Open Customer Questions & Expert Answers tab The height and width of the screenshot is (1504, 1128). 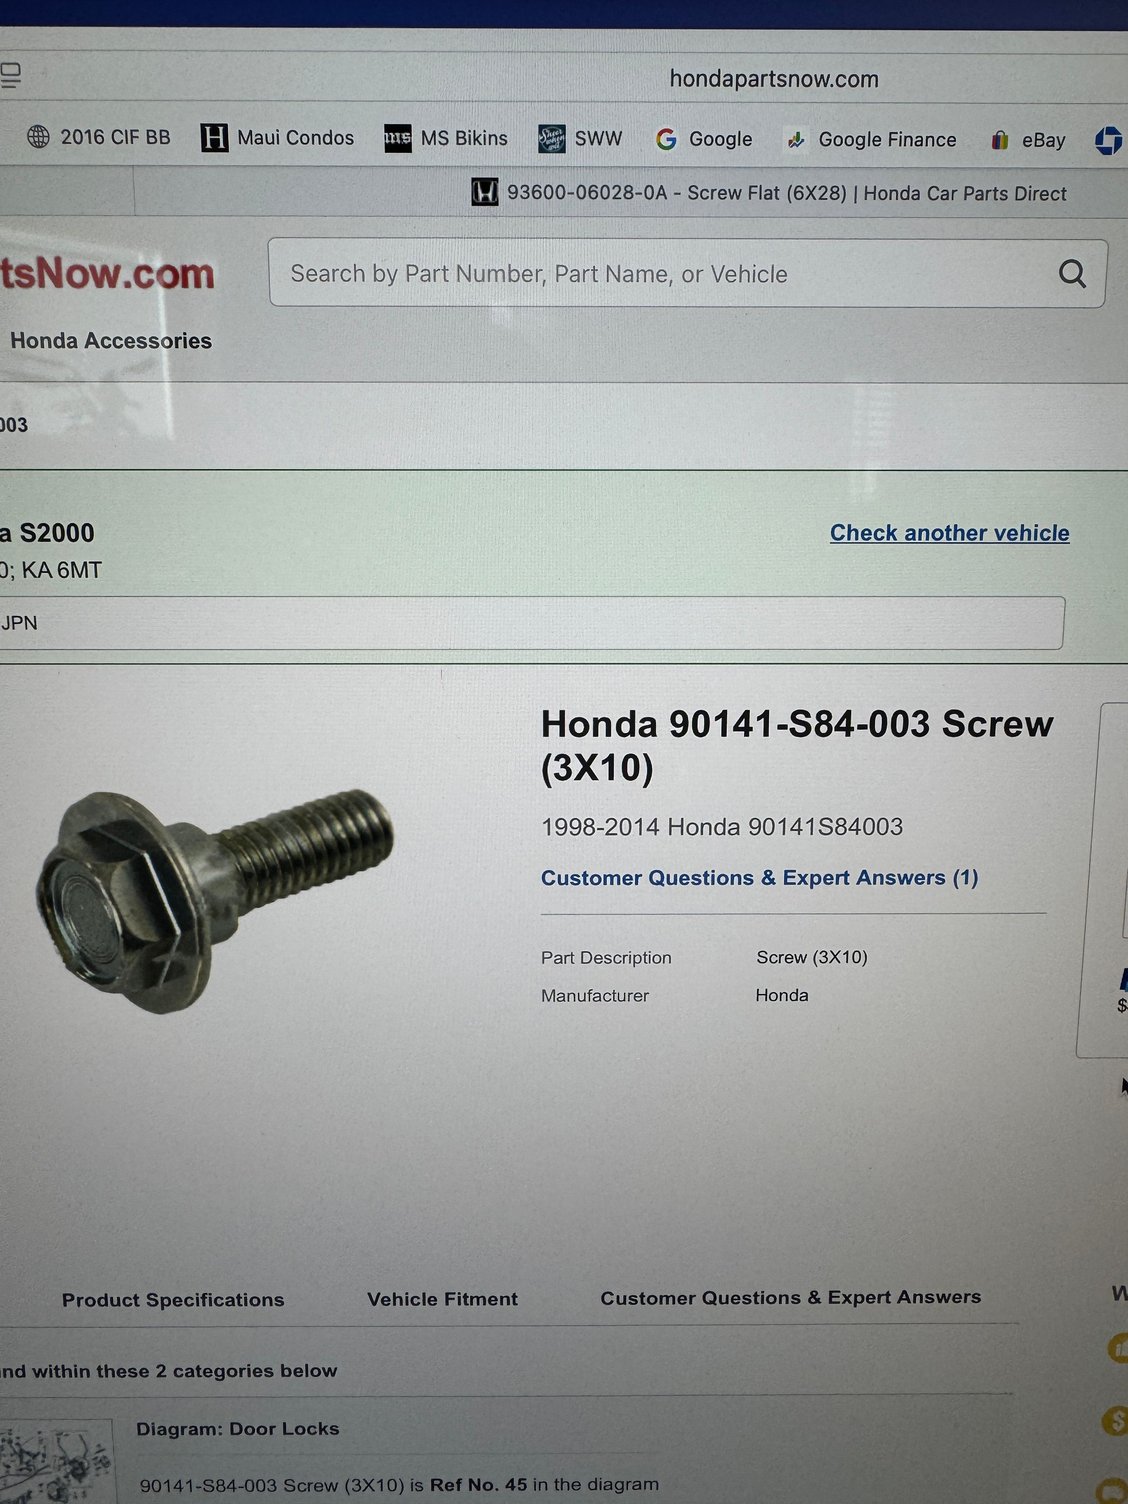pyautogui.click(x=791, y=1297)
